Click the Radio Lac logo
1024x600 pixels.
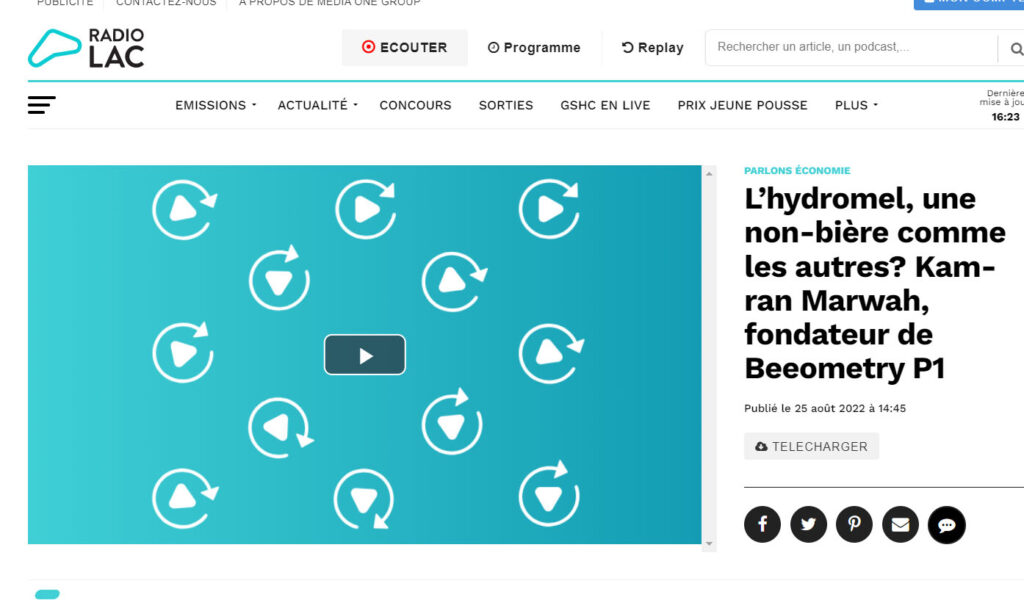point(86,48)
